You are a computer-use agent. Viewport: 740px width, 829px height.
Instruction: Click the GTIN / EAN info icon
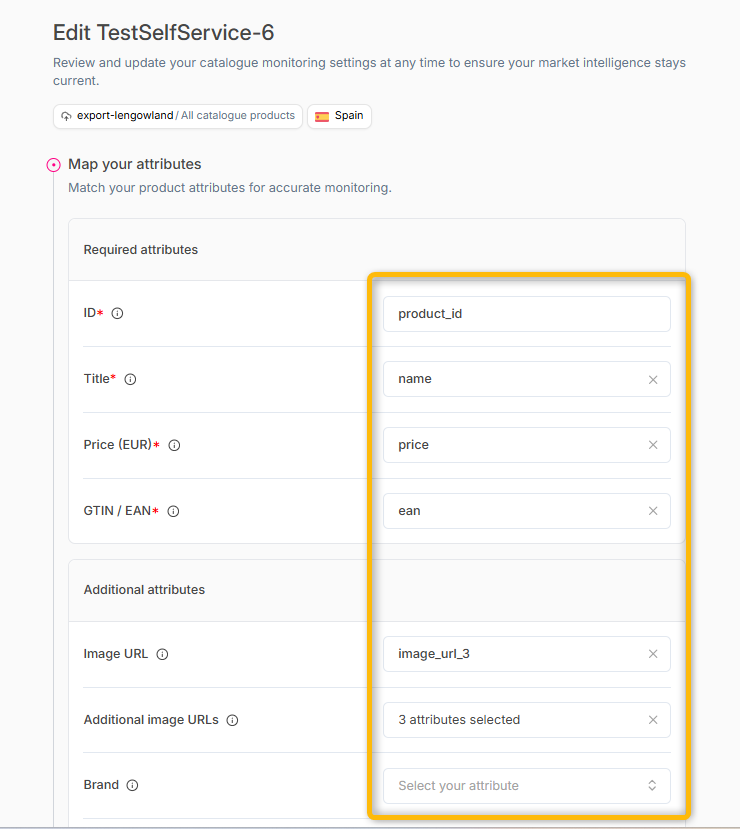(x=173, y=511)
